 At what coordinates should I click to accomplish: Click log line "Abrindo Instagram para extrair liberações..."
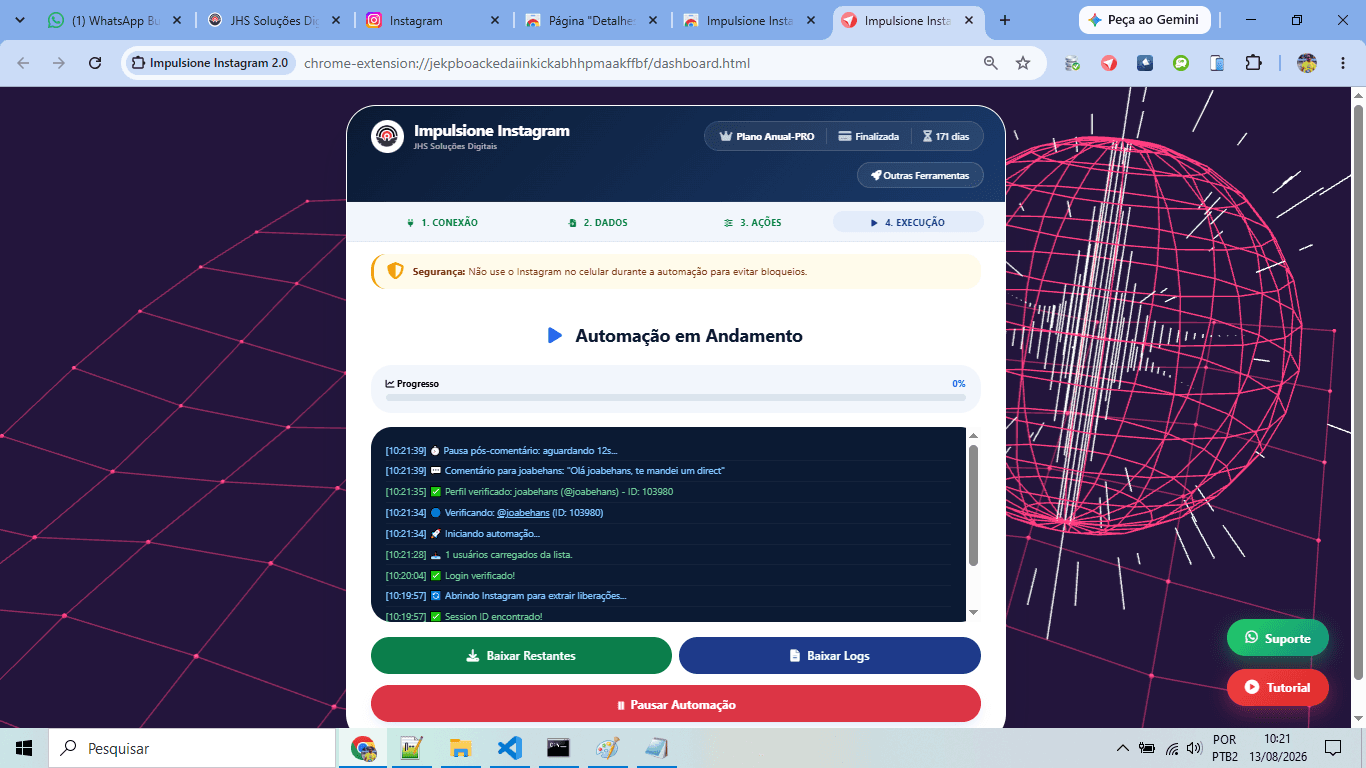[669, 596]
